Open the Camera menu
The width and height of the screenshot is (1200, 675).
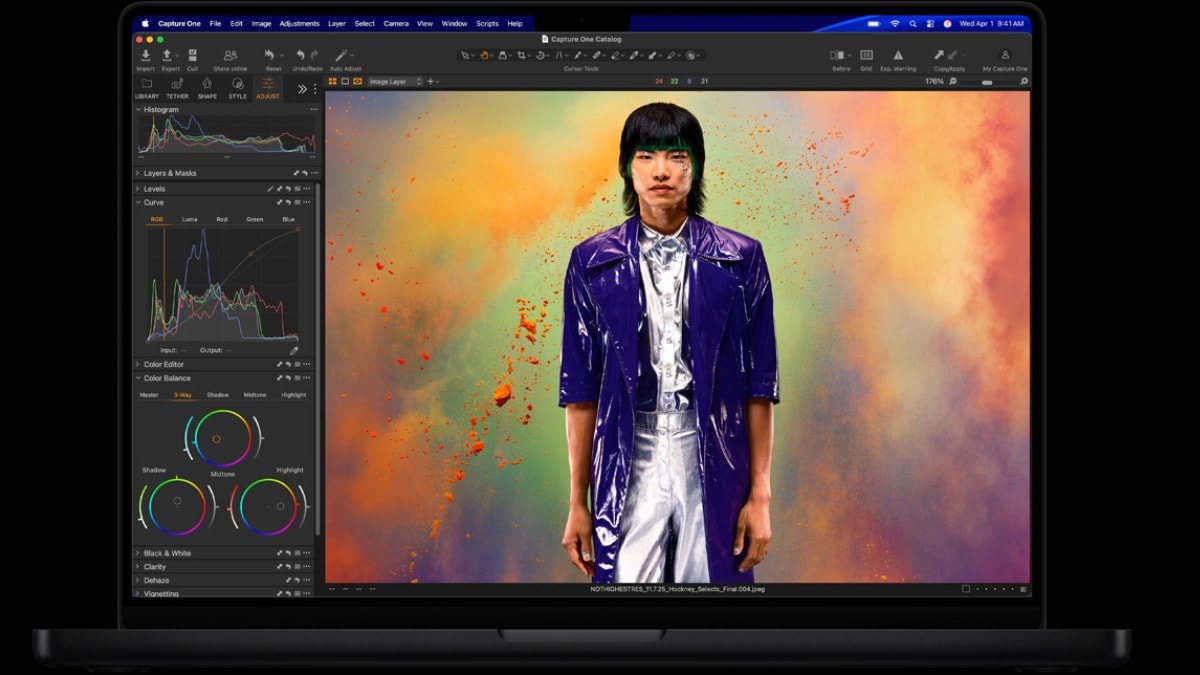click(x=396, y=23)
